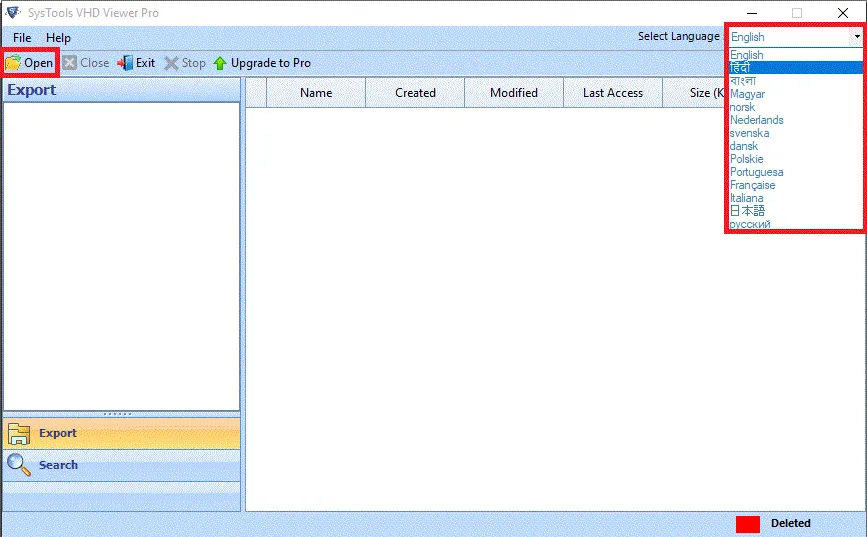Choose English from the language list
867x537 pixels.
tap(796, 55)
